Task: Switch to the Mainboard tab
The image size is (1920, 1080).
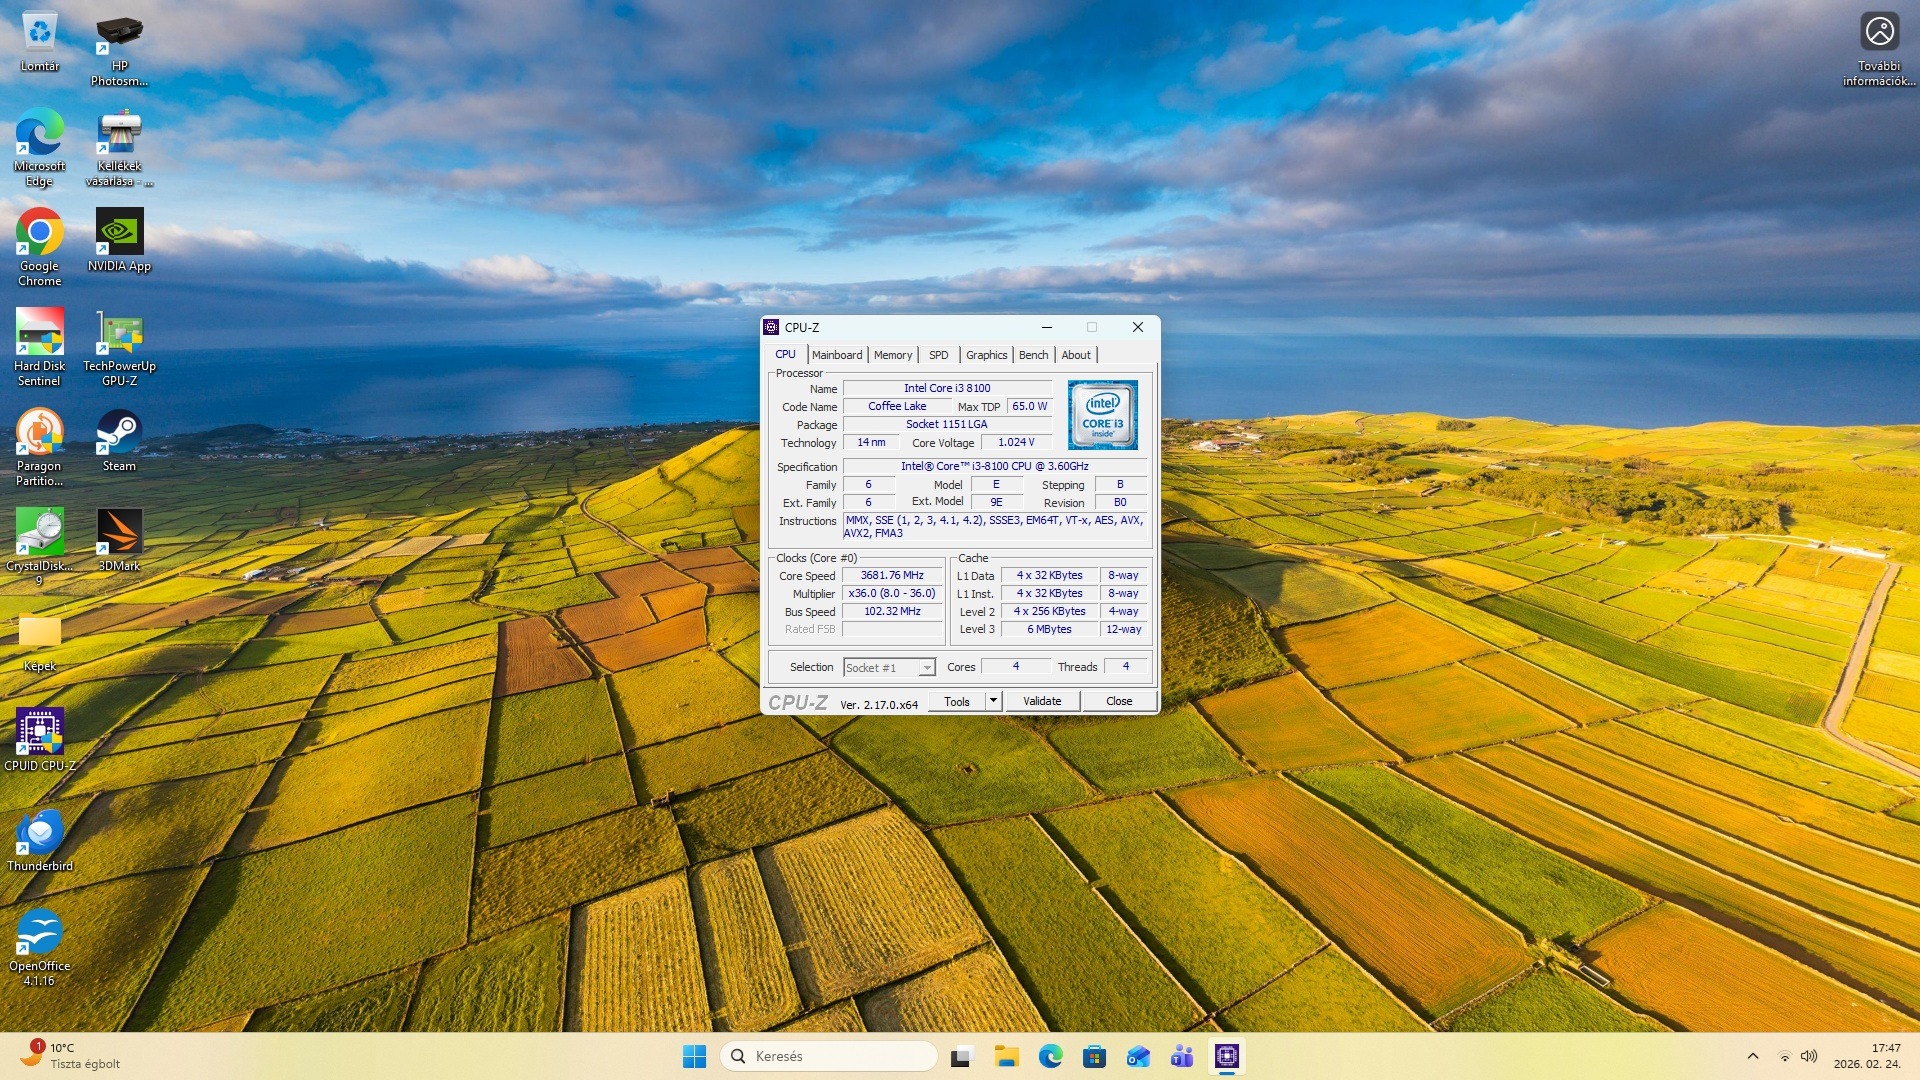Action: point(836,355)
